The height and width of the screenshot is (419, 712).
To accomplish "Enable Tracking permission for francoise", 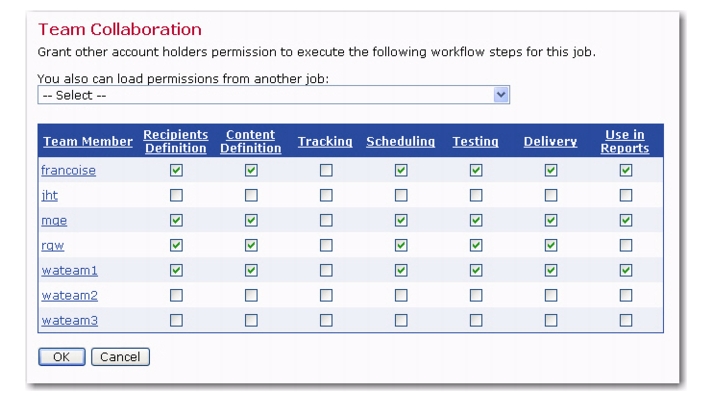I will point(326,170).
